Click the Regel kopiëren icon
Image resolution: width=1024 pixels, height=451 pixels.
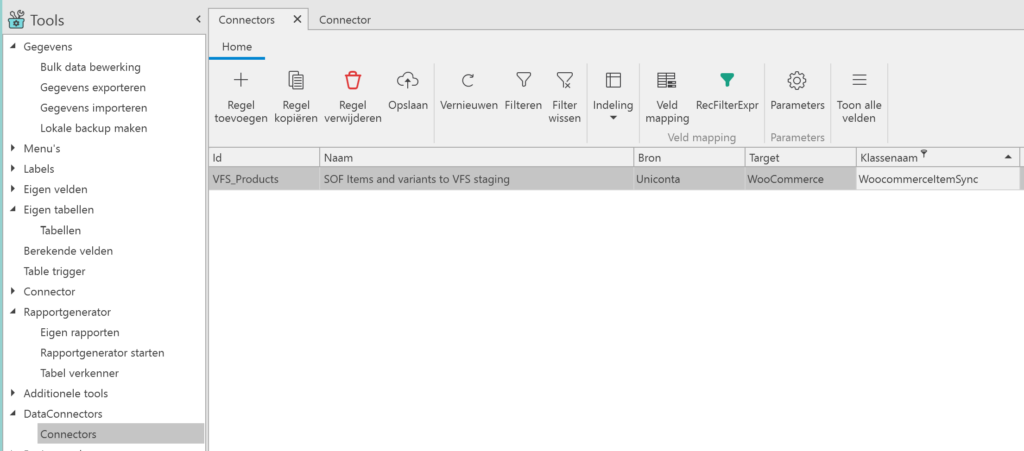tap(296, 81)
